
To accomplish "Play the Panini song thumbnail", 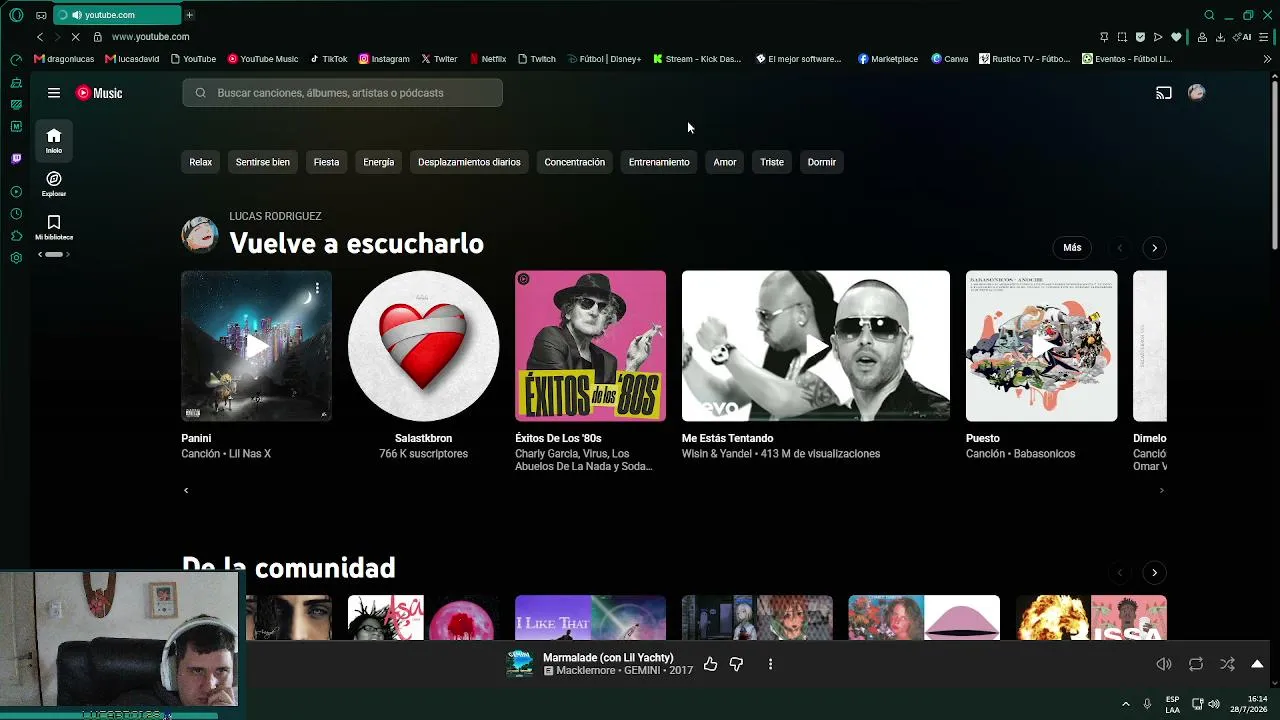I will 256,346.
